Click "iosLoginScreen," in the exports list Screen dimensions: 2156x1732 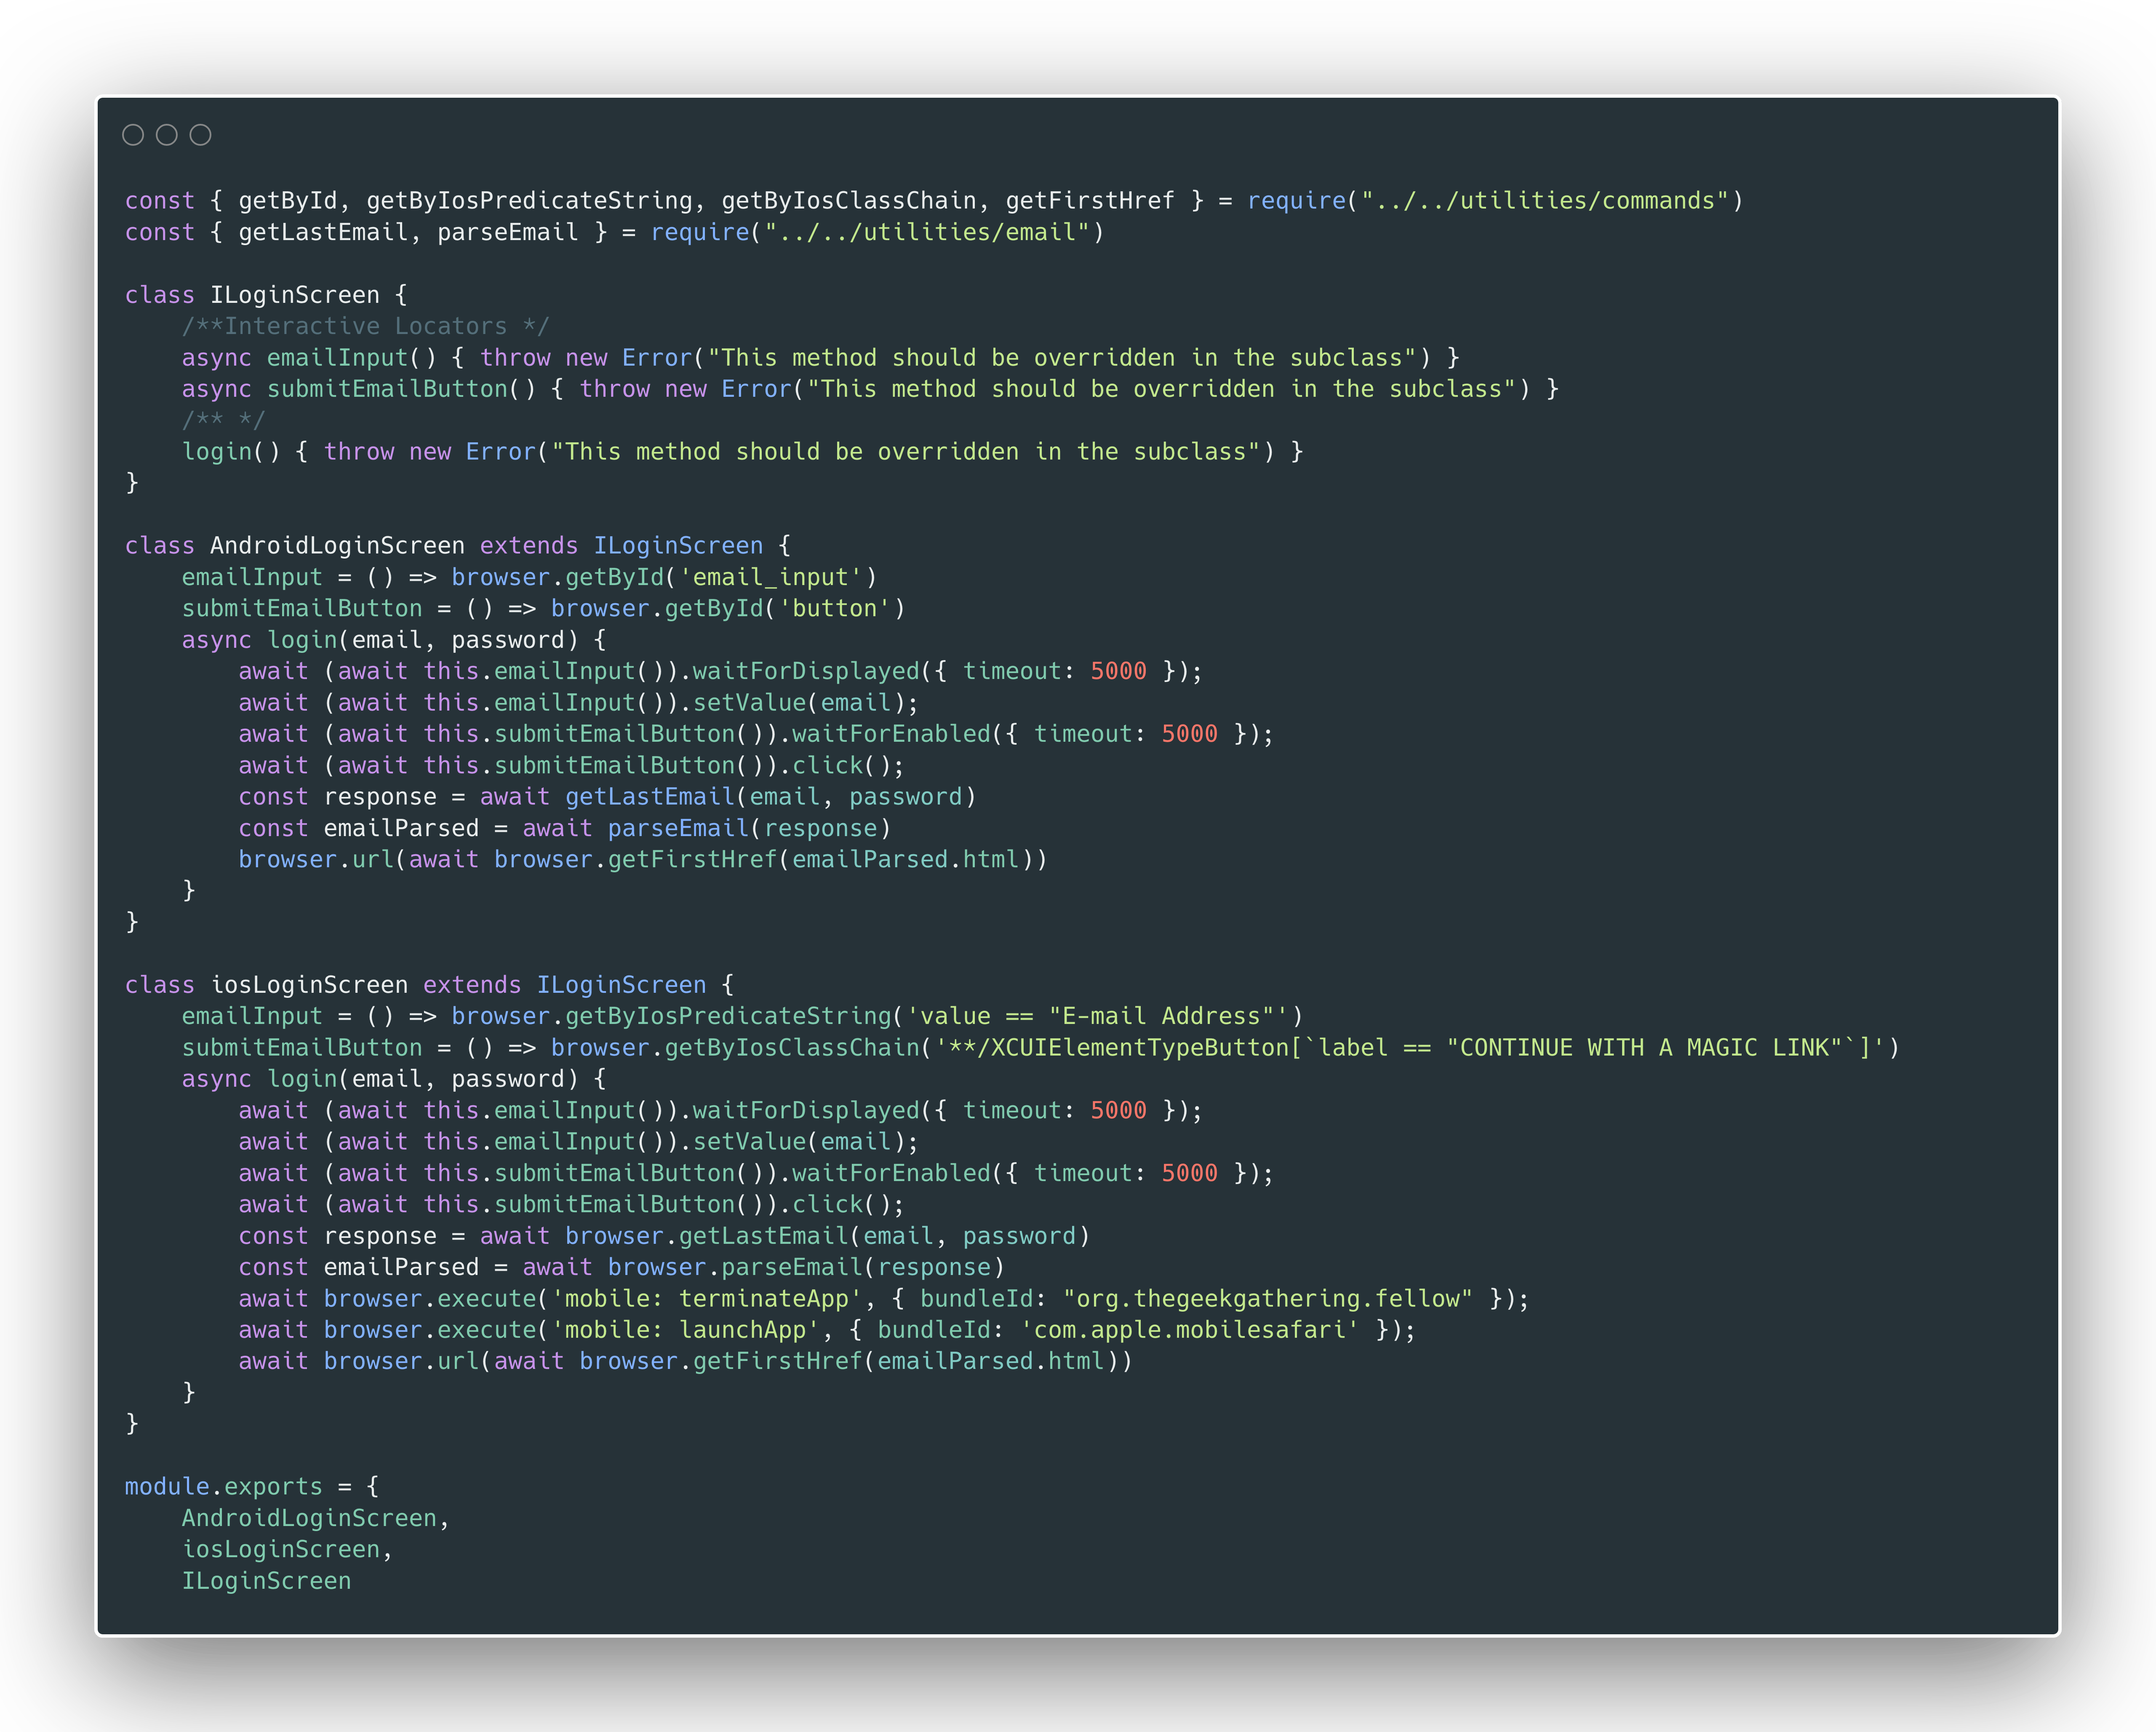(288, 1549)
